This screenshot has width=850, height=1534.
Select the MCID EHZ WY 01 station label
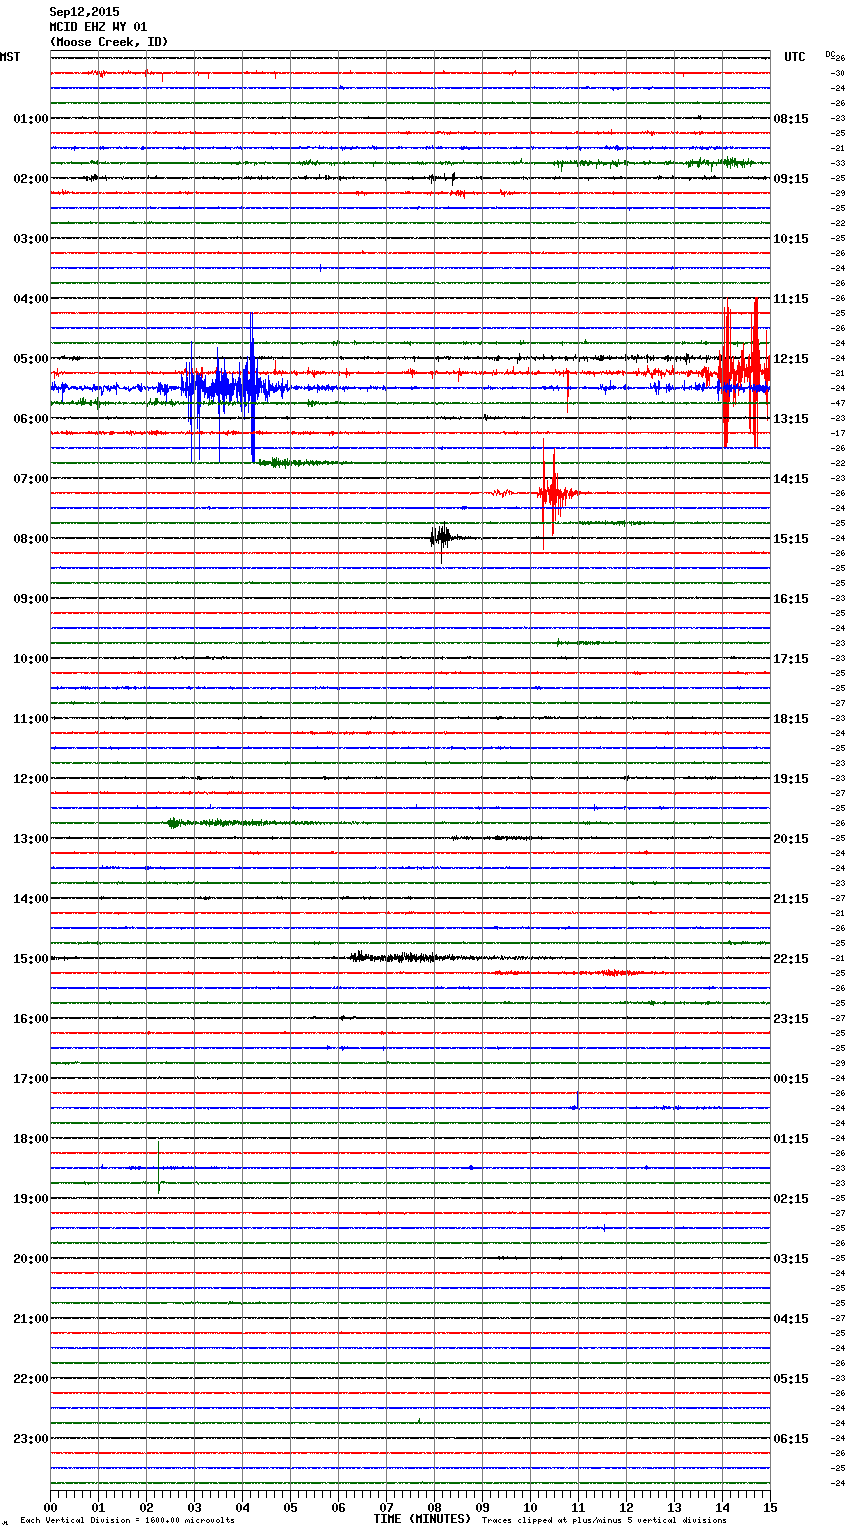click(x=98, y=27)
